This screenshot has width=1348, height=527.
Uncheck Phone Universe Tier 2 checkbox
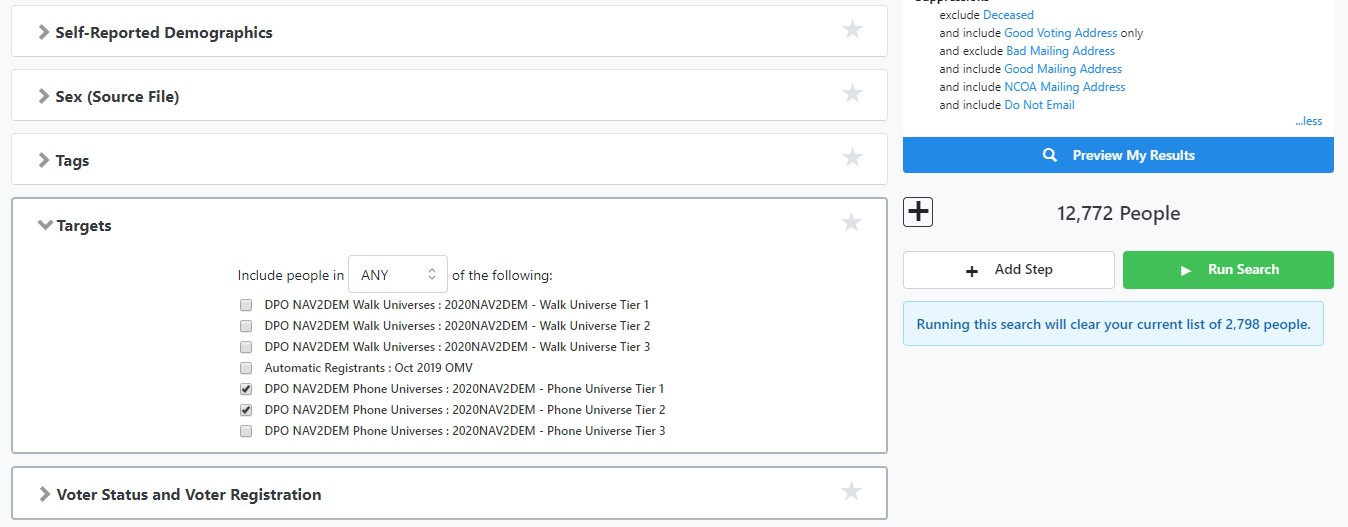(246, 409)
